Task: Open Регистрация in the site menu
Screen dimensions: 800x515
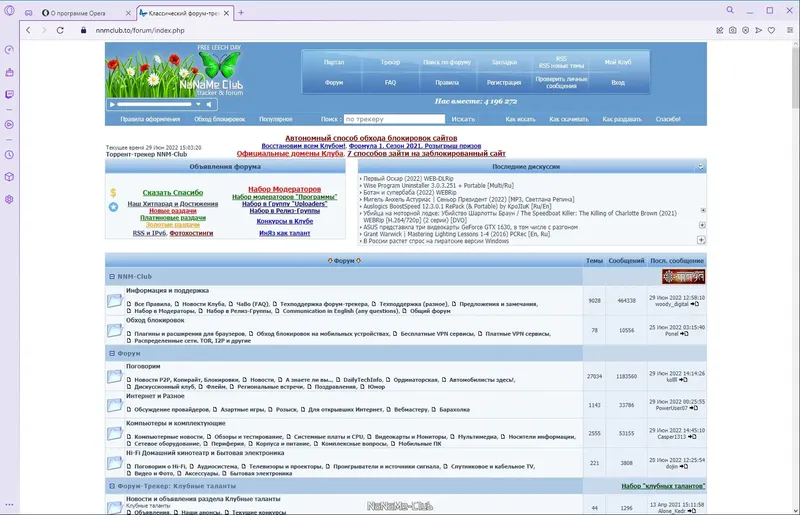Action: [504, 83]
